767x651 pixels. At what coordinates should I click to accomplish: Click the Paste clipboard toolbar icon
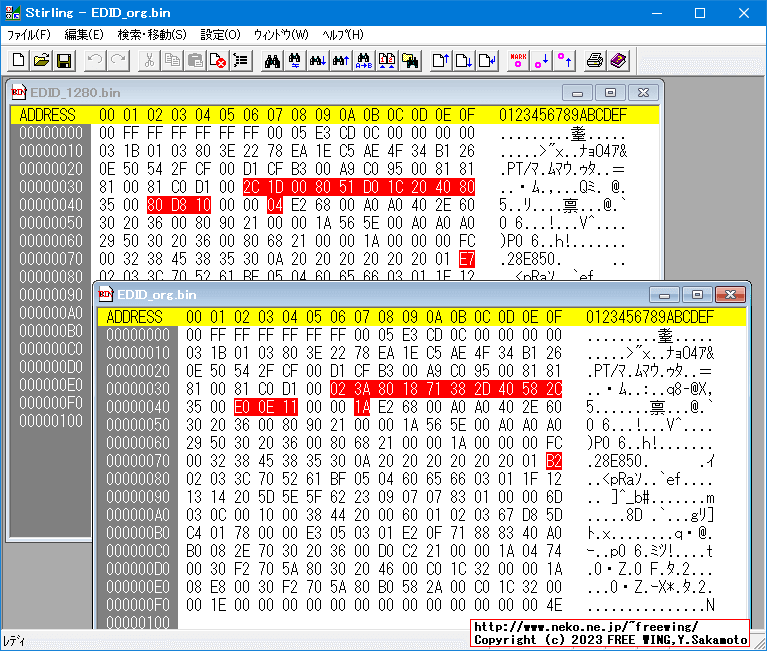pyautogui.click(x=196, y=61)
